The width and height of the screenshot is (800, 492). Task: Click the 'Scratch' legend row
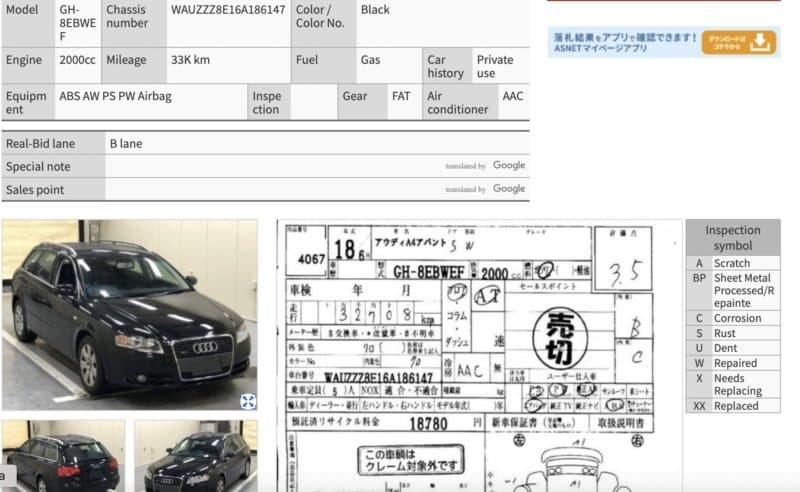pos(733,263)
